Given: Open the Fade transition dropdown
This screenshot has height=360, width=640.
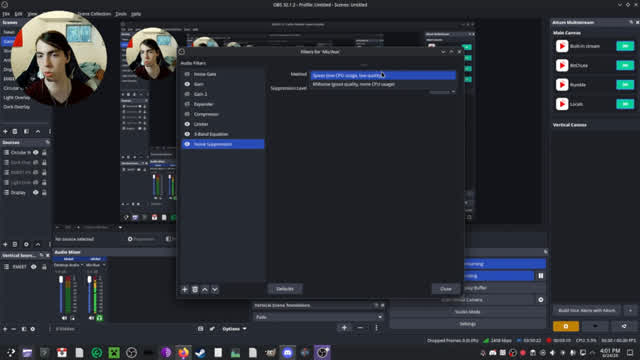Looking at the screenshot, I should (x=318, y=317).
